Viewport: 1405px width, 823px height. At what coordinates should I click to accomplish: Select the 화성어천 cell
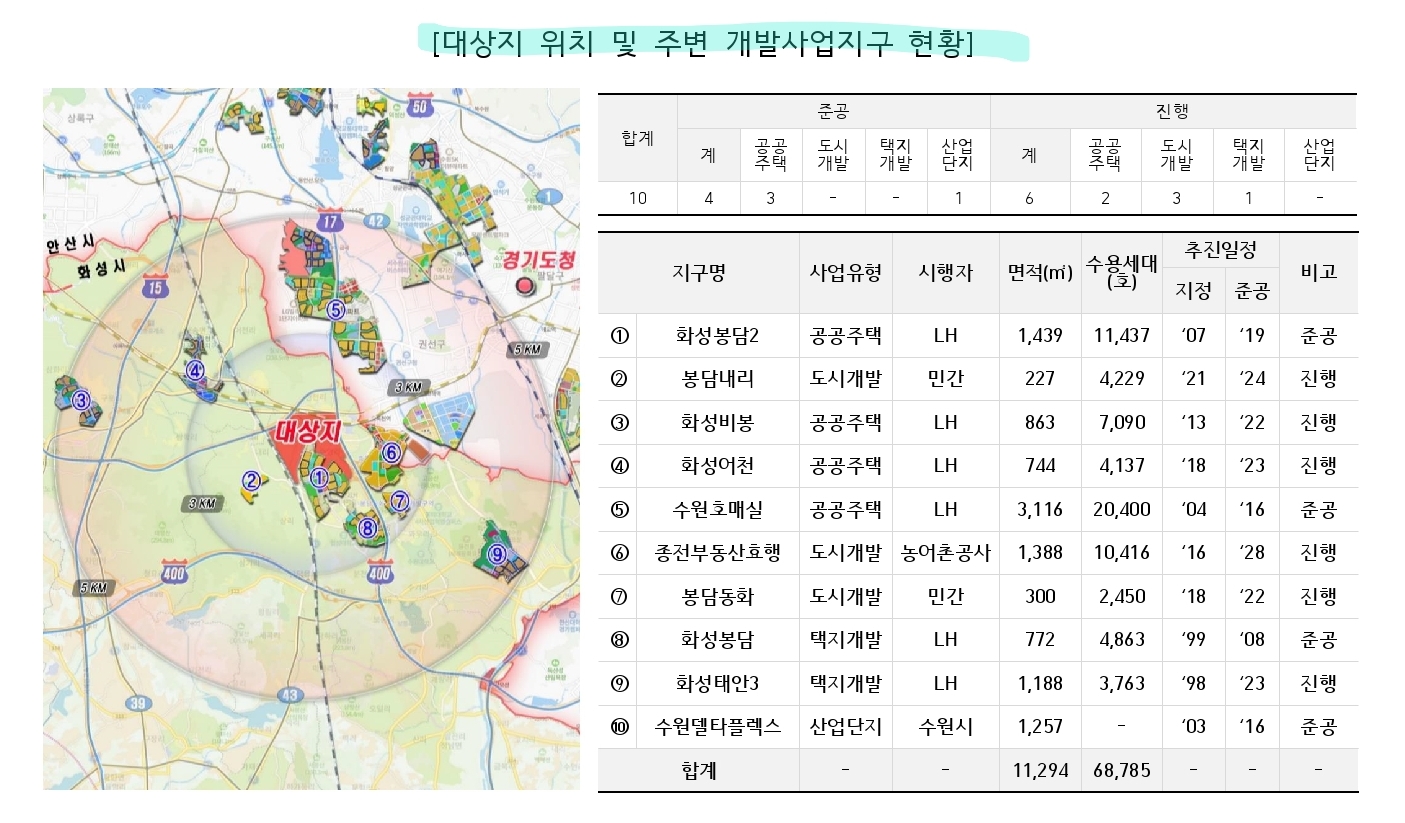click(717, 466)
